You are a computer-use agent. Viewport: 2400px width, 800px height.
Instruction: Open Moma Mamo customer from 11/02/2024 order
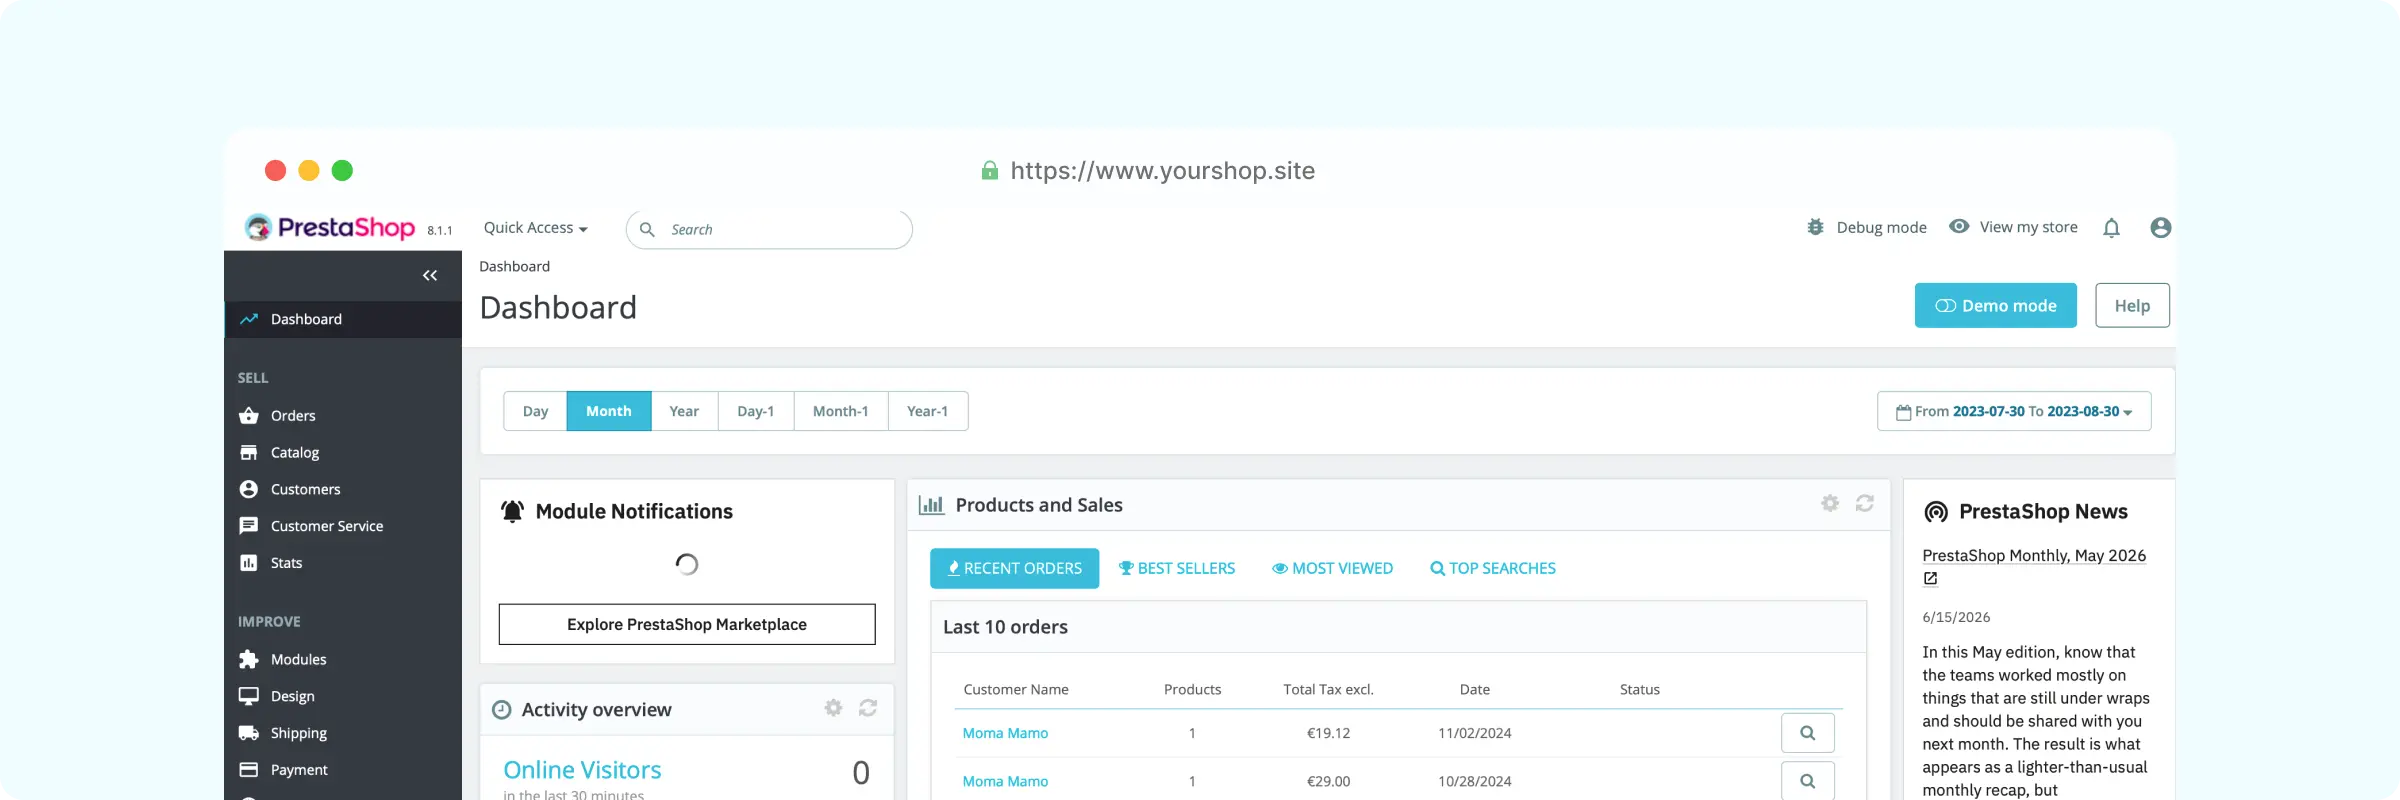pos(1005,733)
